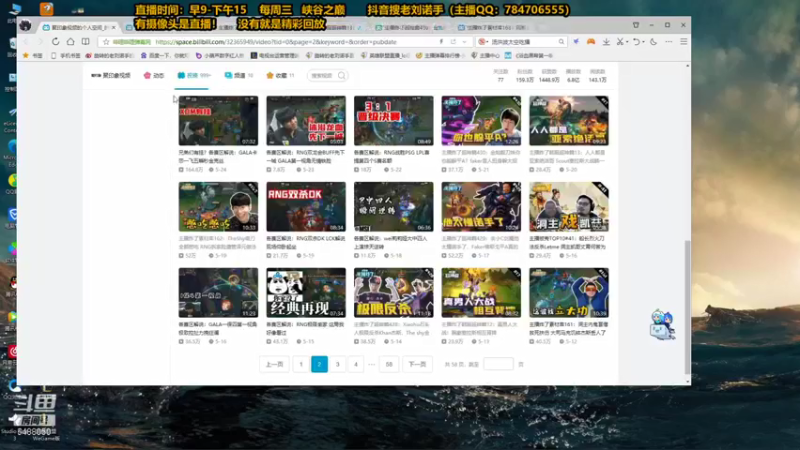The image size is (800, 450).
Task: Expand the screenshot tool dropdown arrow
Action: [627, 42]
